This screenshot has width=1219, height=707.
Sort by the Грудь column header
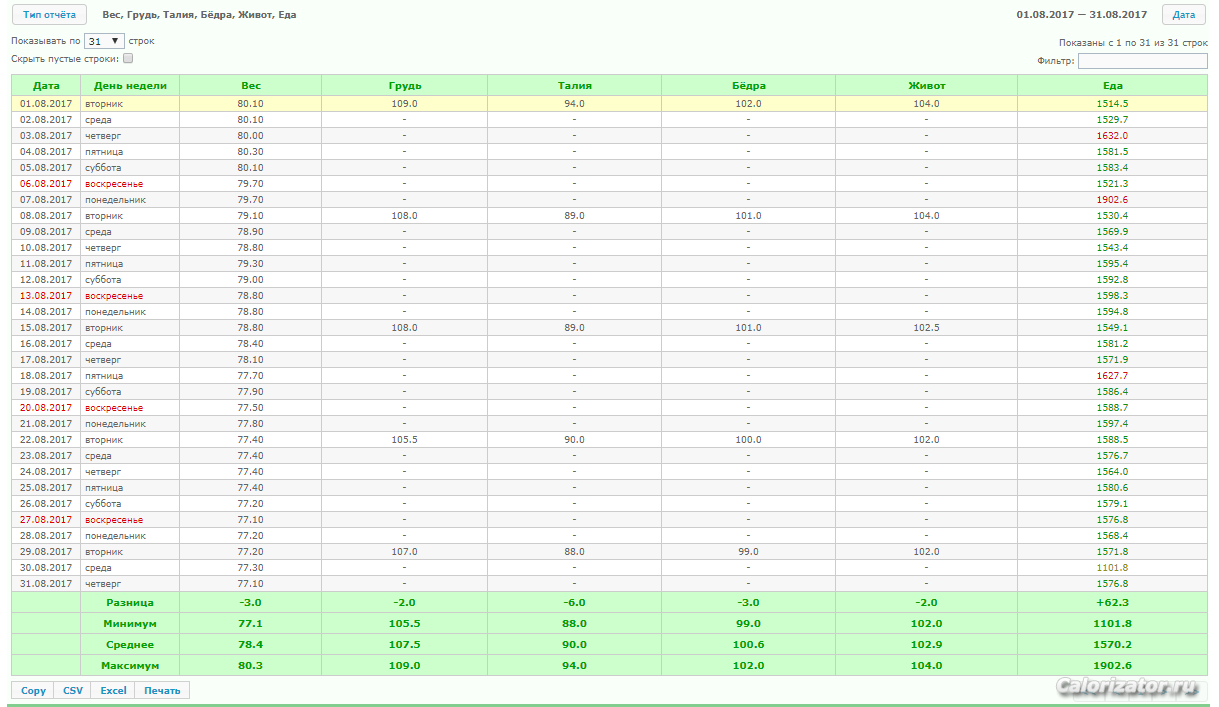point(404,85)
